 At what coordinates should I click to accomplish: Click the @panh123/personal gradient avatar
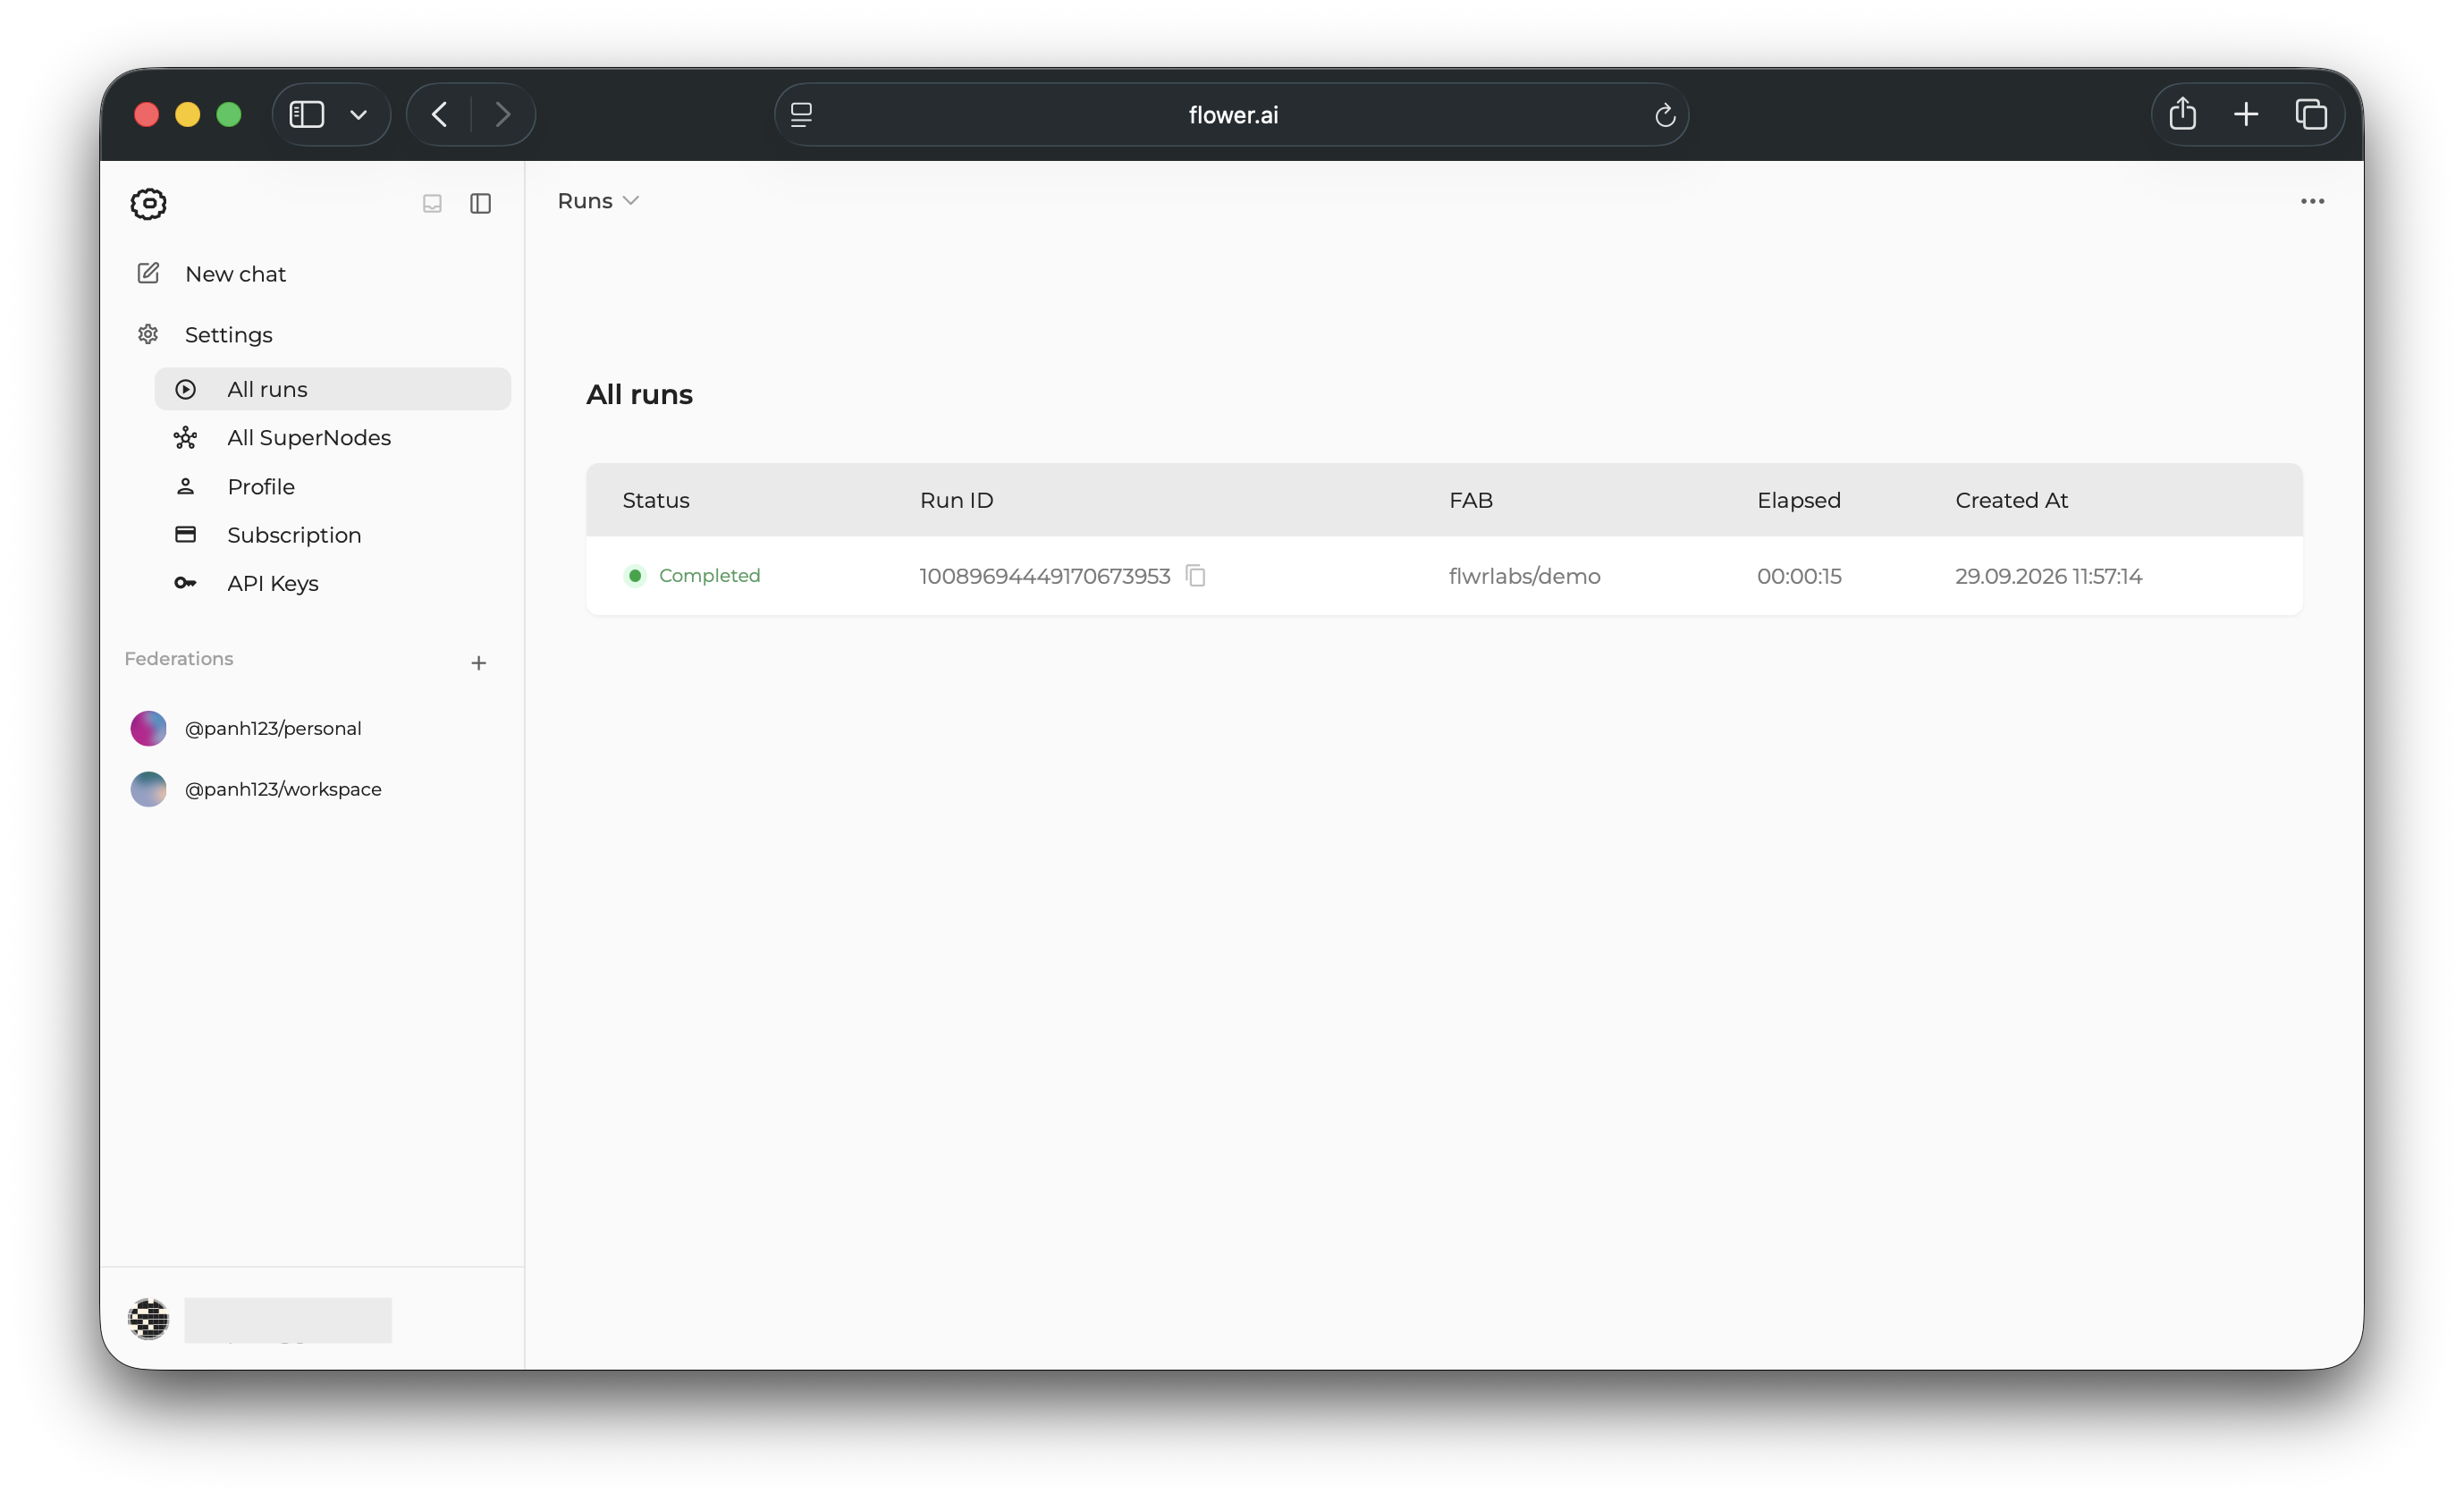click(x=148, y=728)
